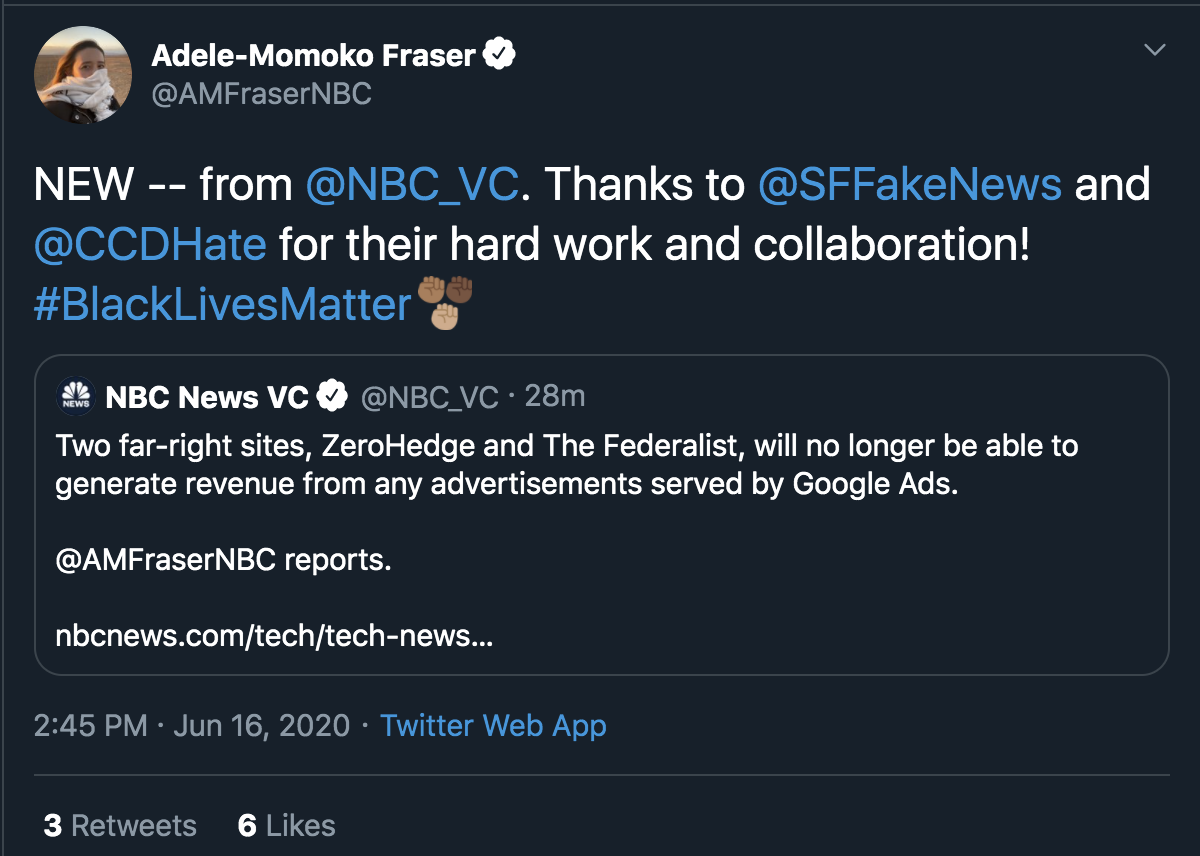1200x856 pixels.
Task: View the 6 Likes list
Action: pyautogui.click(x=287, y=825)
